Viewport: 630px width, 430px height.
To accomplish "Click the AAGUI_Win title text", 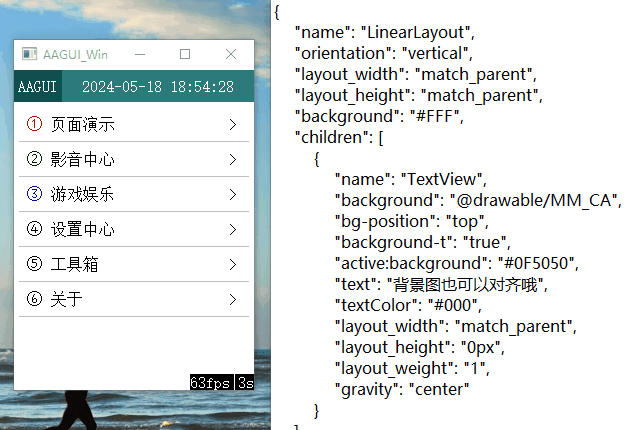I will pyautogui.click(x=75, y=55).
